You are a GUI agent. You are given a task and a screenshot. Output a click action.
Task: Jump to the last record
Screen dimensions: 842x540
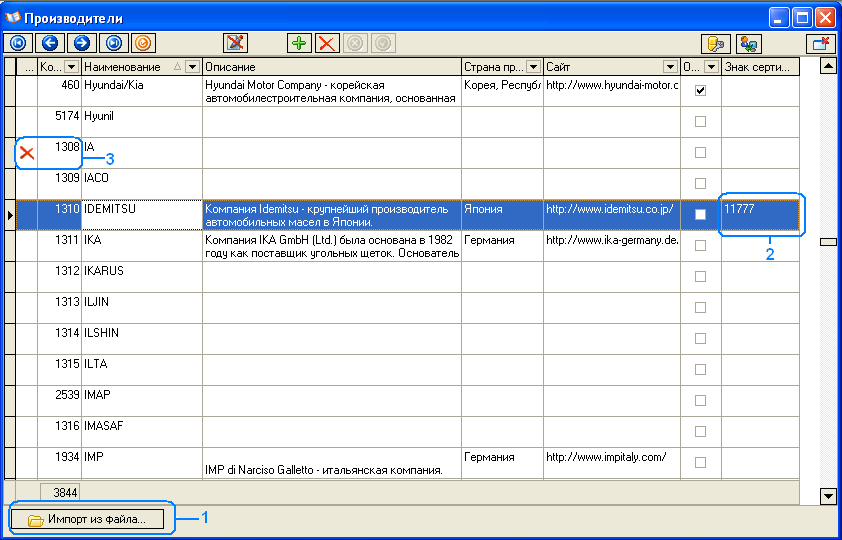(x=114, y=43)
